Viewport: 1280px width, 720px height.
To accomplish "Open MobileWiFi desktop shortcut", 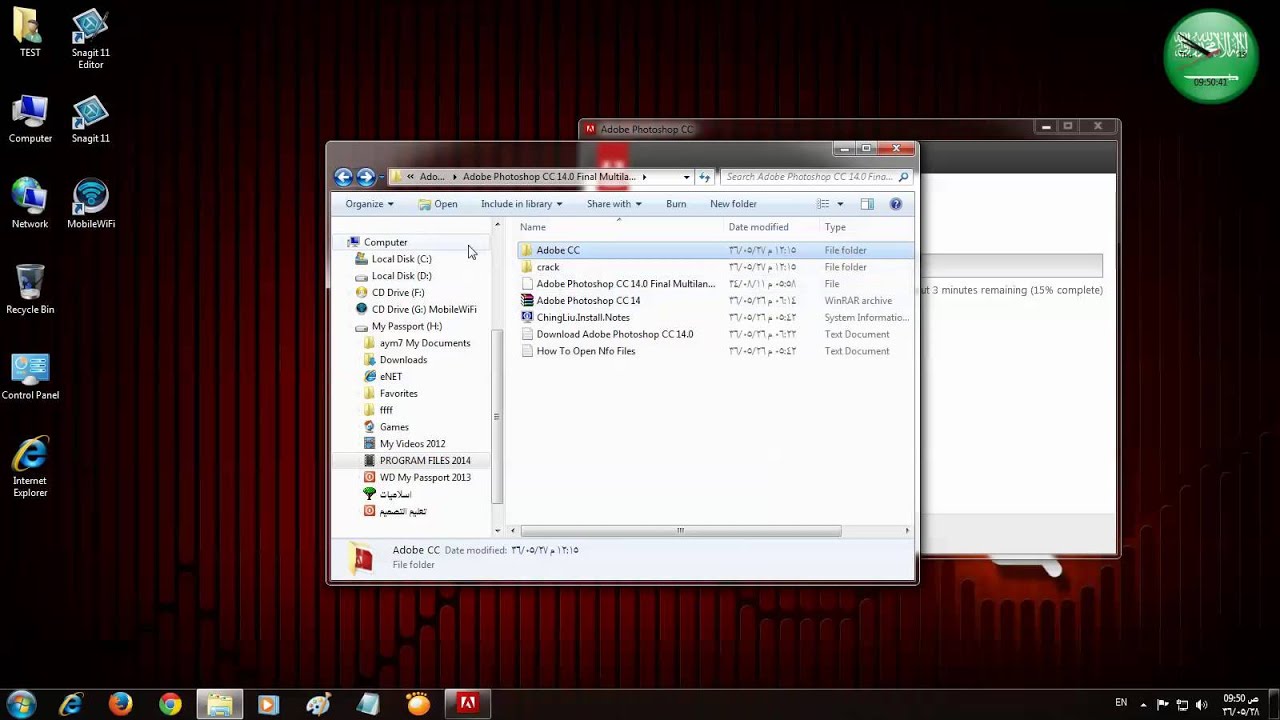I will [91, 204].
